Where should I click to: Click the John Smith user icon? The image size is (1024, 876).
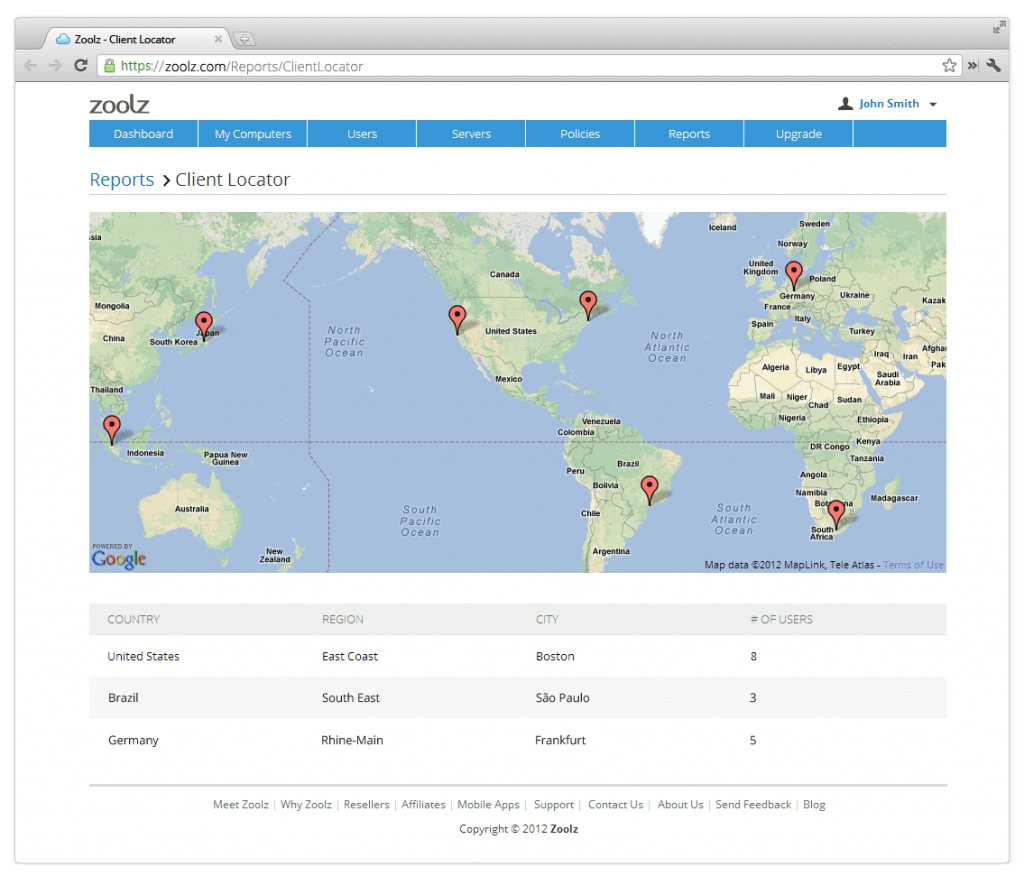846,103
